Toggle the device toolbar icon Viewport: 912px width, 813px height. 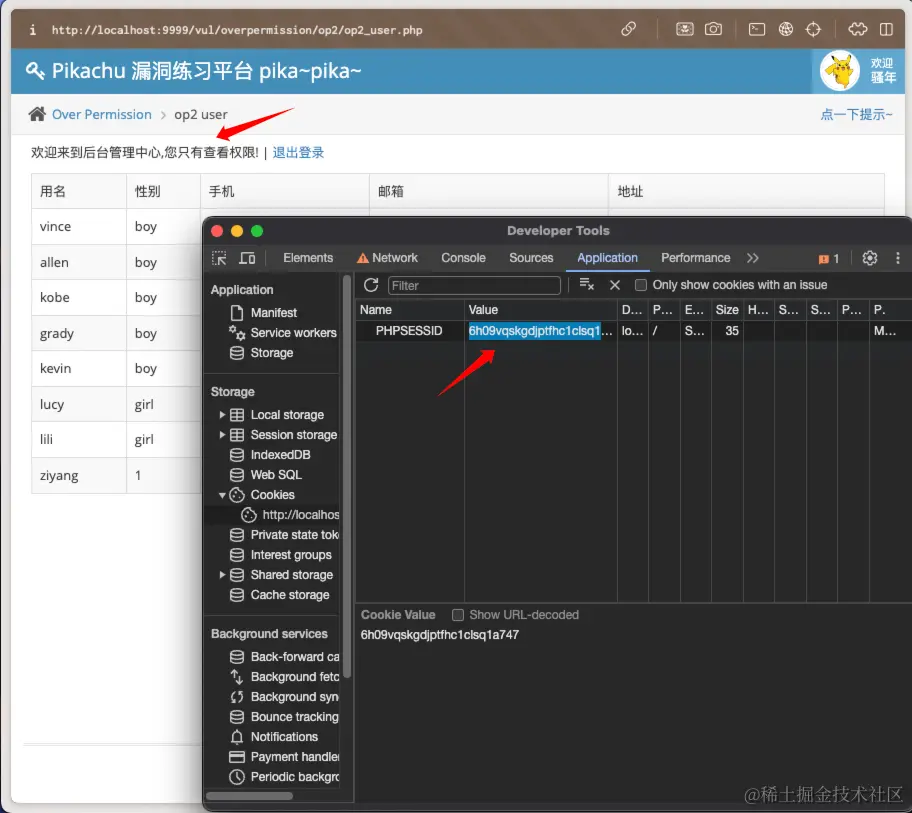[247, 258]
